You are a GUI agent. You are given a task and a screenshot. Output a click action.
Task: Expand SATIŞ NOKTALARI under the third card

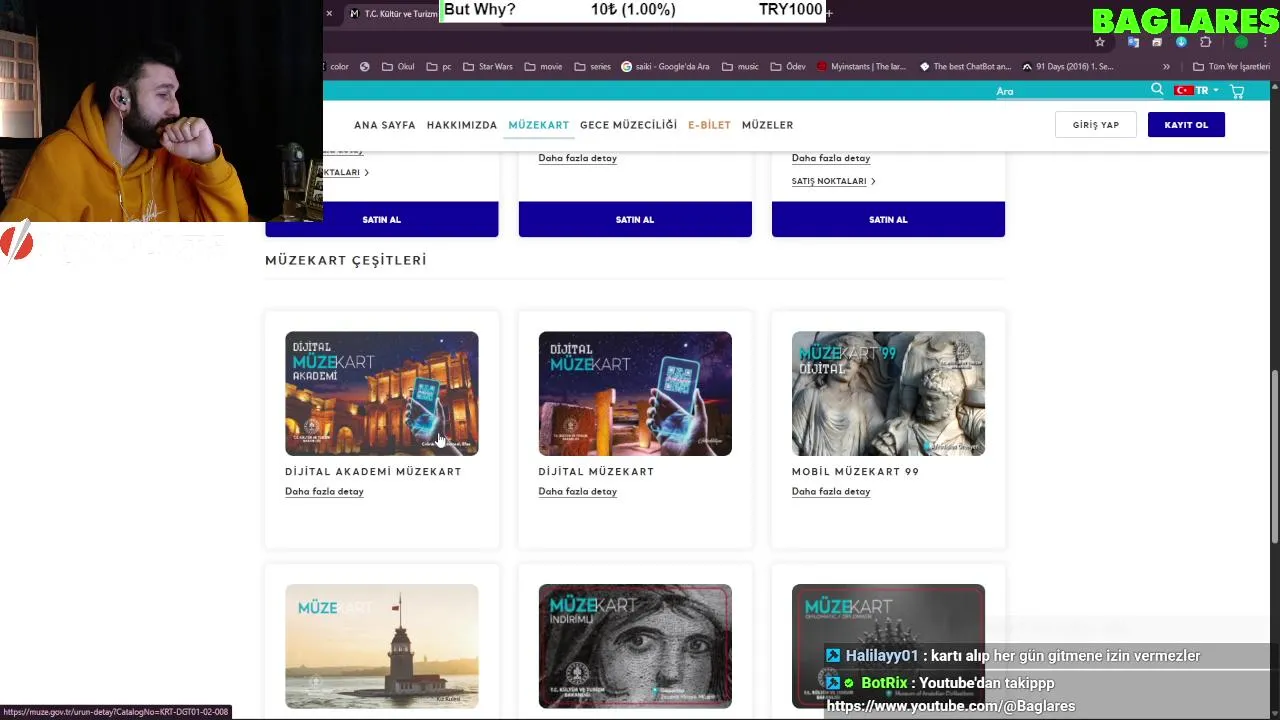click(833, 181)
